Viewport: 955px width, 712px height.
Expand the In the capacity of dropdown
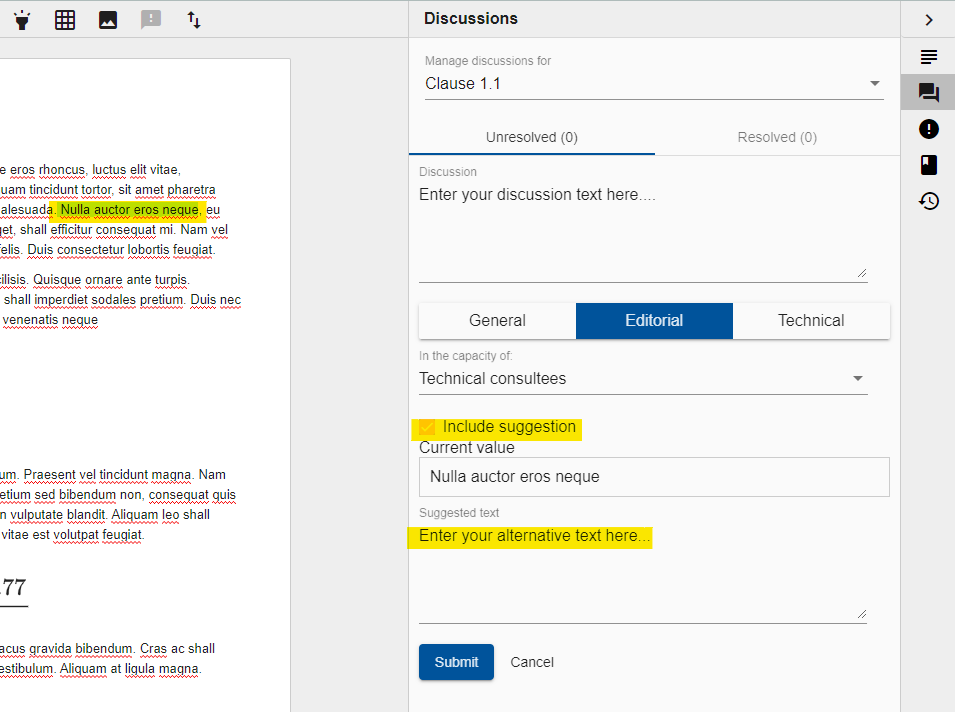(857, 378)
